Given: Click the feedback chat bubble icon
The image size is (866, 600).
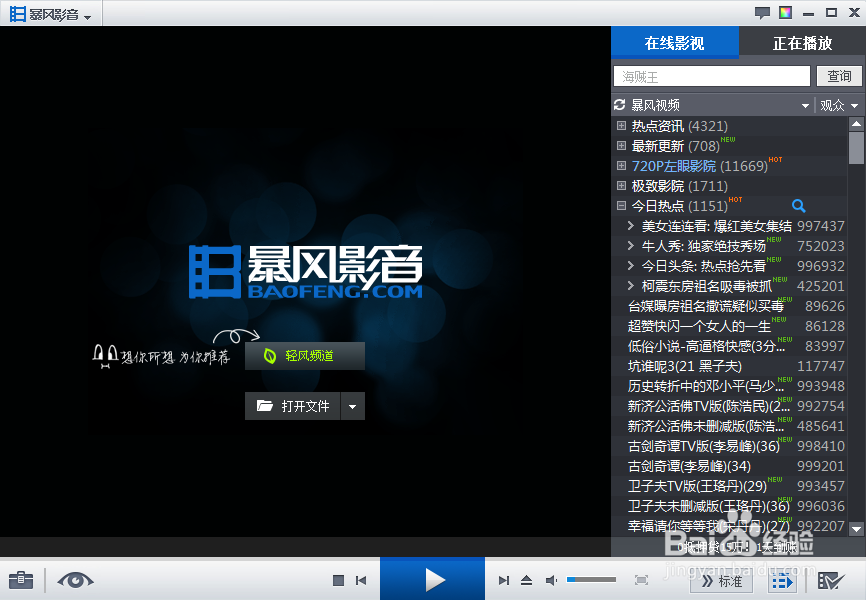Looking at the screenshot, I should (x=762, y=13).
